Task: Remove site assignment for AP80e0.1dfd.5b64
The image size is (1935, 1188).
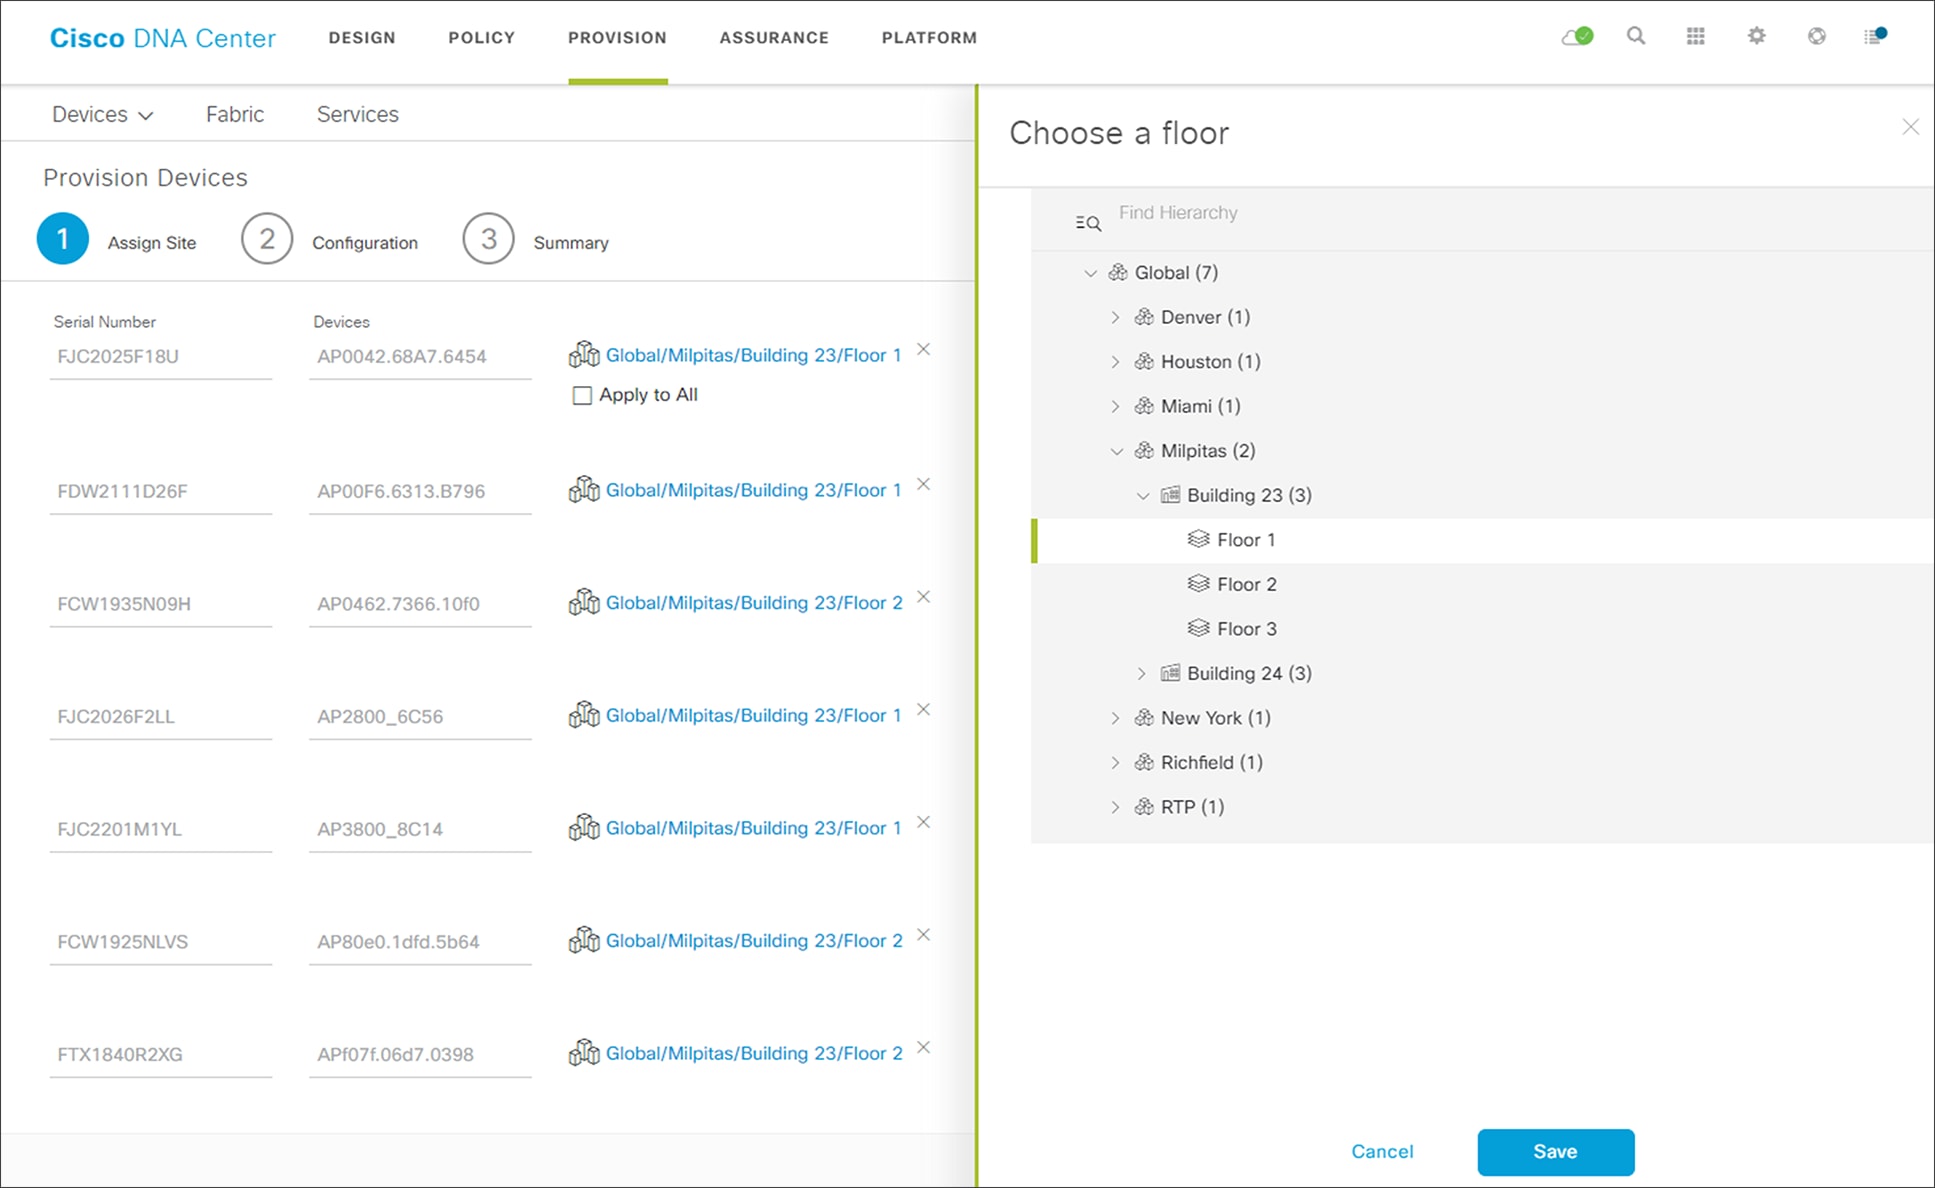Action: click(924, 935)
